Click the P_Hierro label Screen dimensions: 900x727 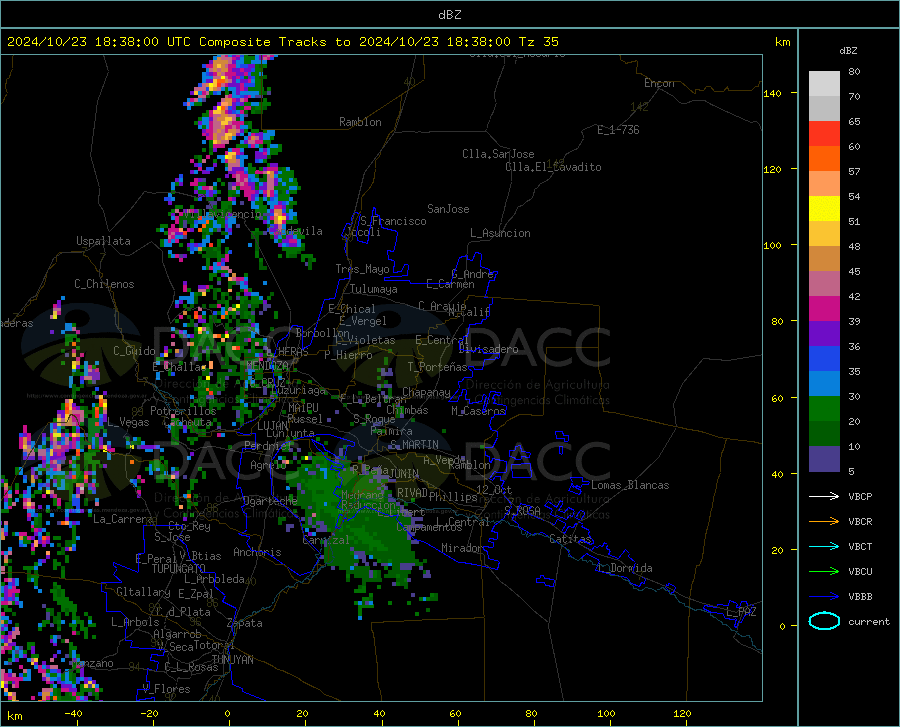pos(348,355)
